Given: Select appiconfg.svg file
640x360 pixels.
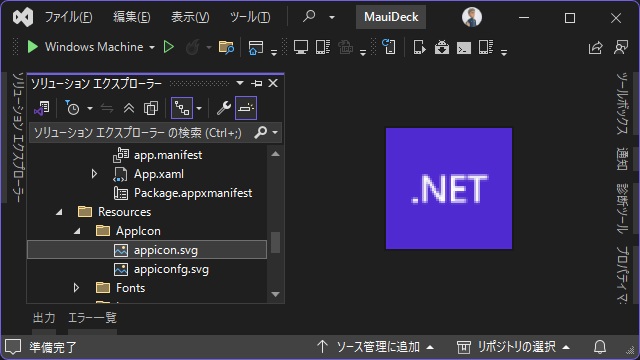Looking at the screenshot, I should coord(171,269).
